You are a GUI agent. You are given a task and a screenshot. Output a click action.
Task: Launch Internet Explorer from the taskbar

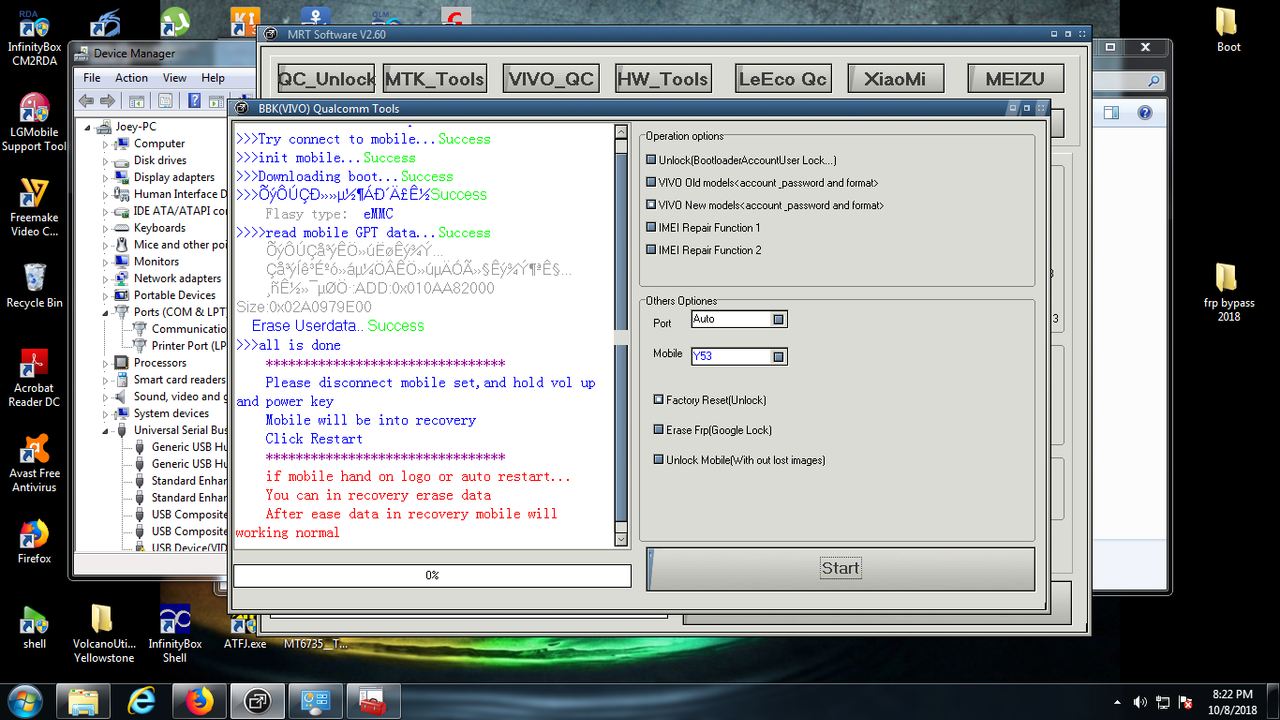tap(140, 700)
